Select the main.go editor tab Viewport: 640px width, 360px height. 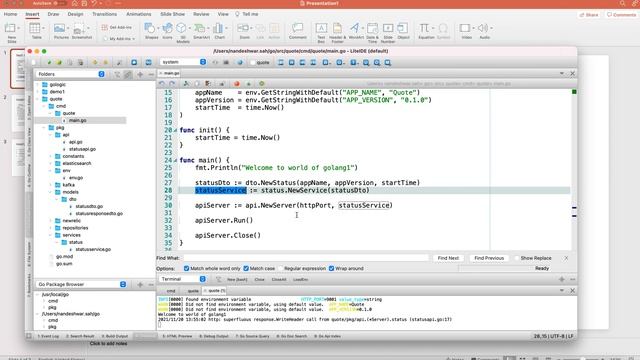point(170,73)
